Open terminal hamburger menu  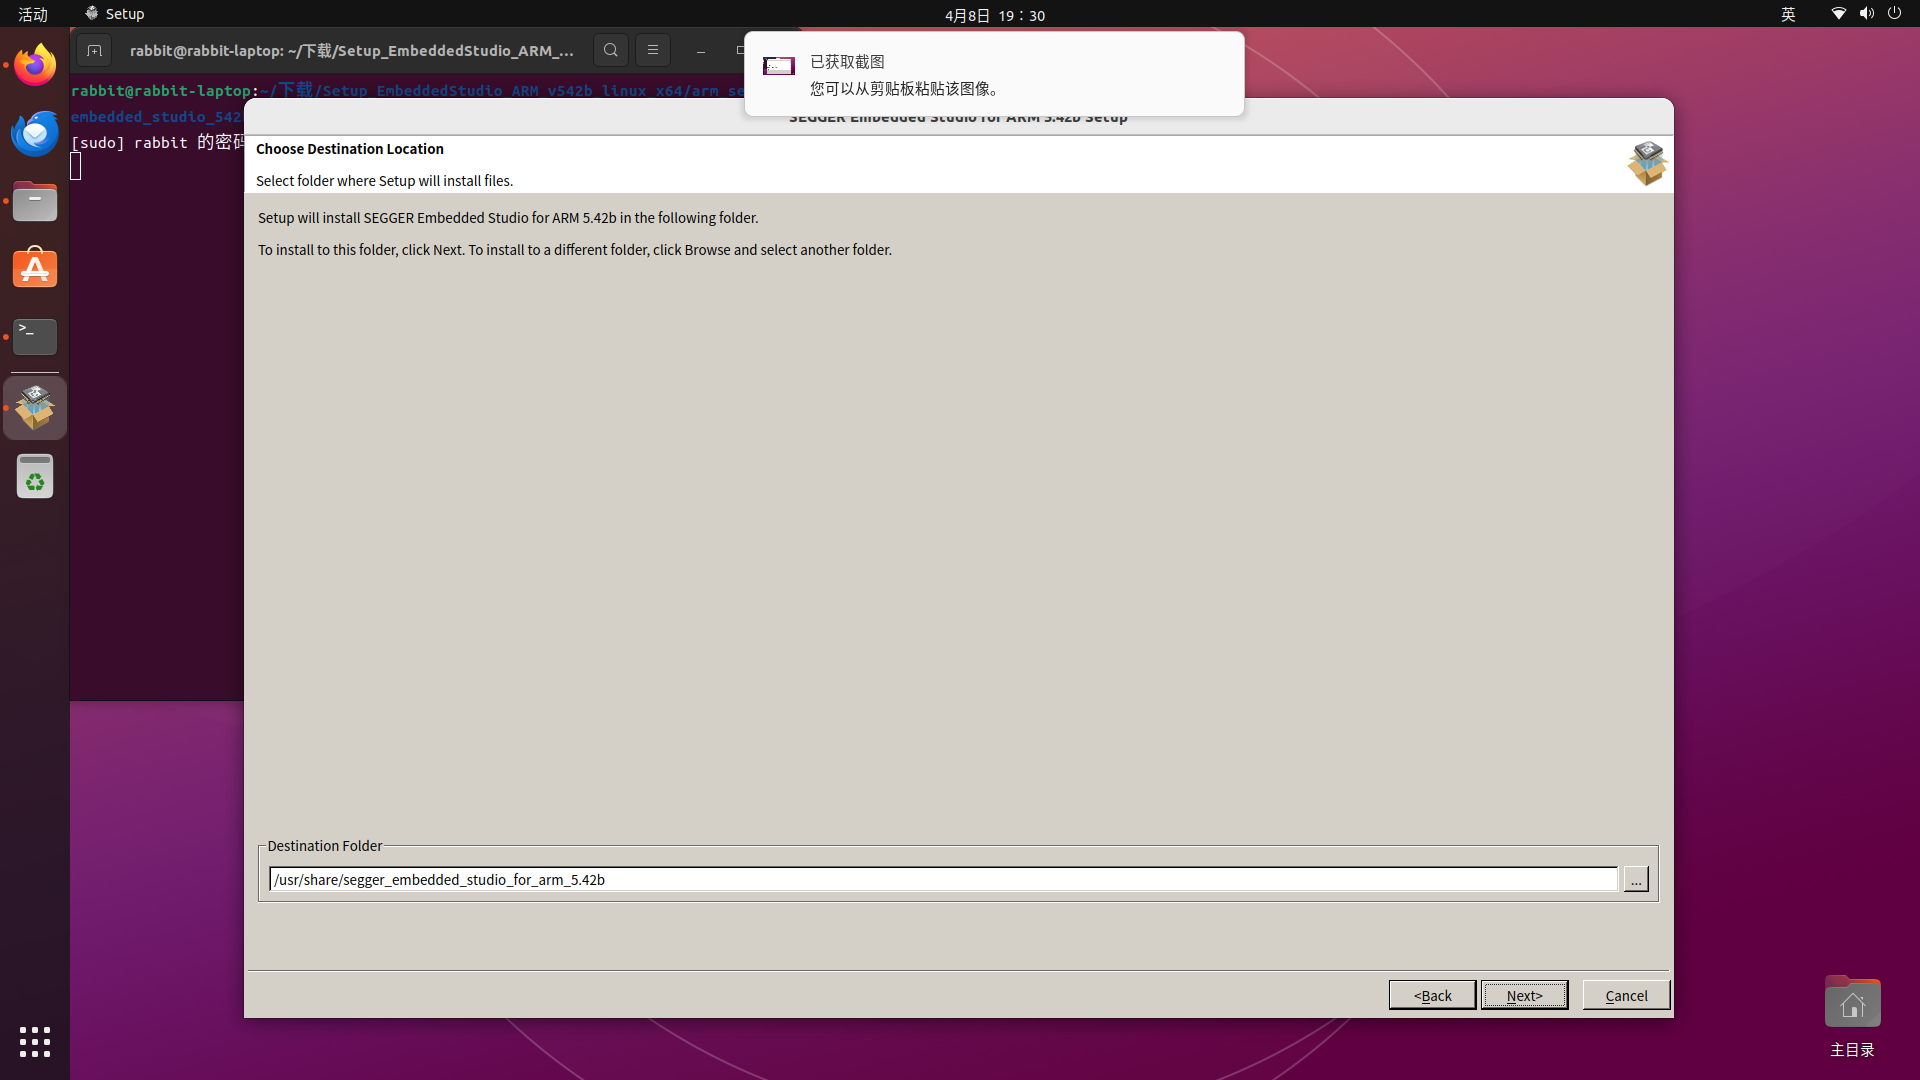(653, 50)
